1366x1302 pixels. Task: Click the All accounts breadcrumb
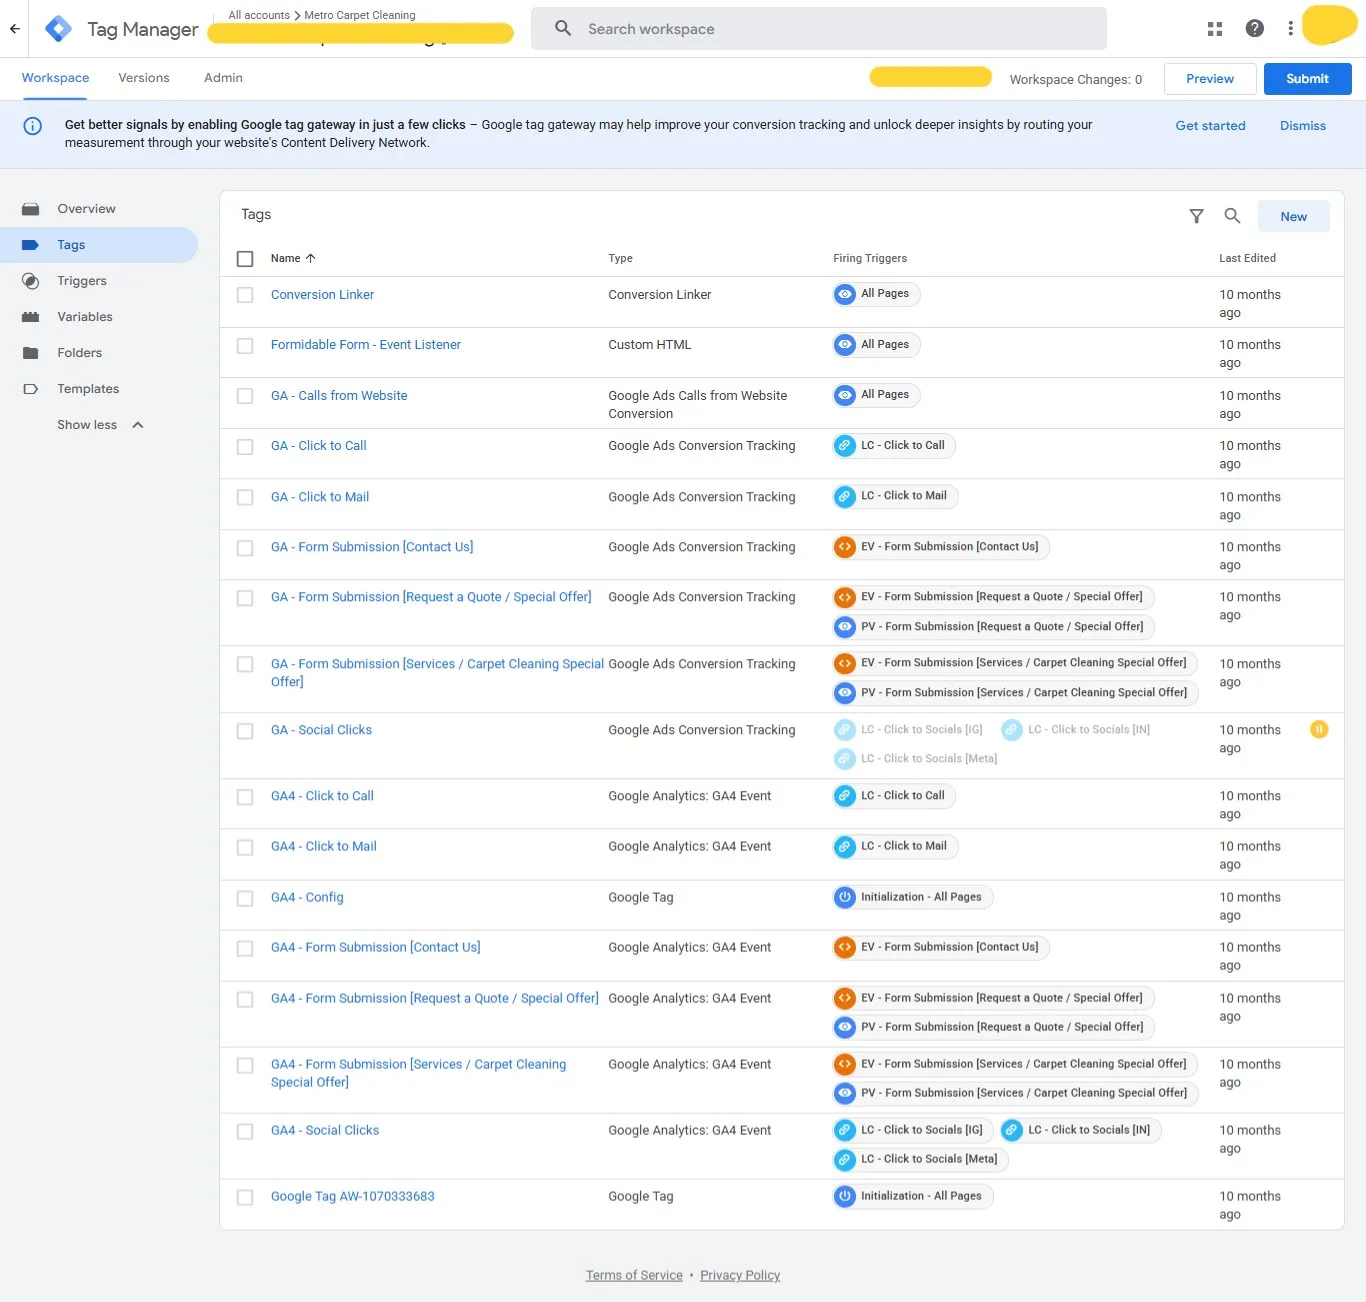coord(259,15)
